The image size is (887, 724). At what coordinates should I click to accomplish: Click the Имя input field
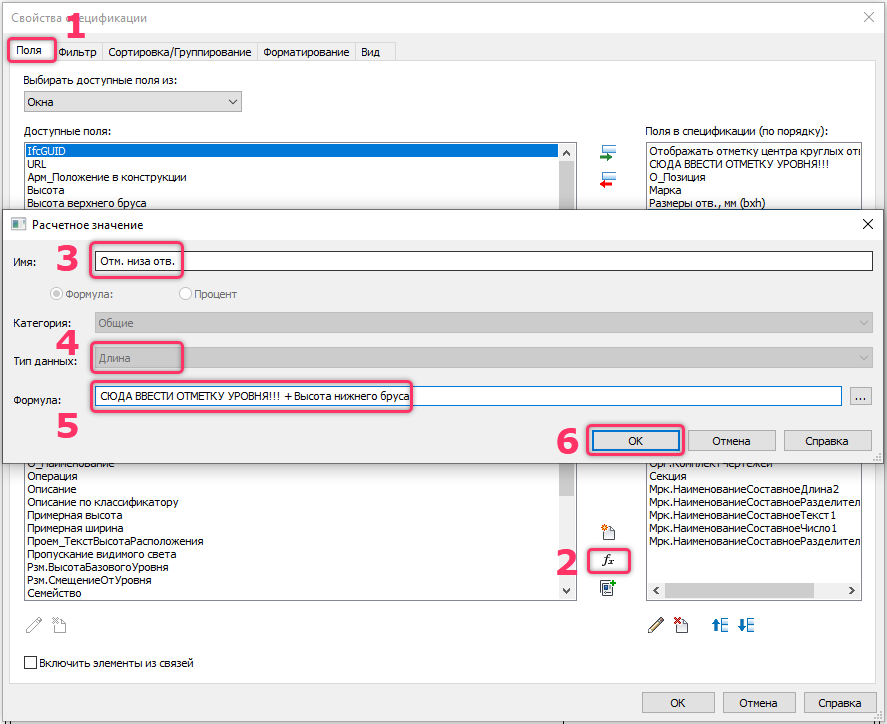[x=484, y=261]
